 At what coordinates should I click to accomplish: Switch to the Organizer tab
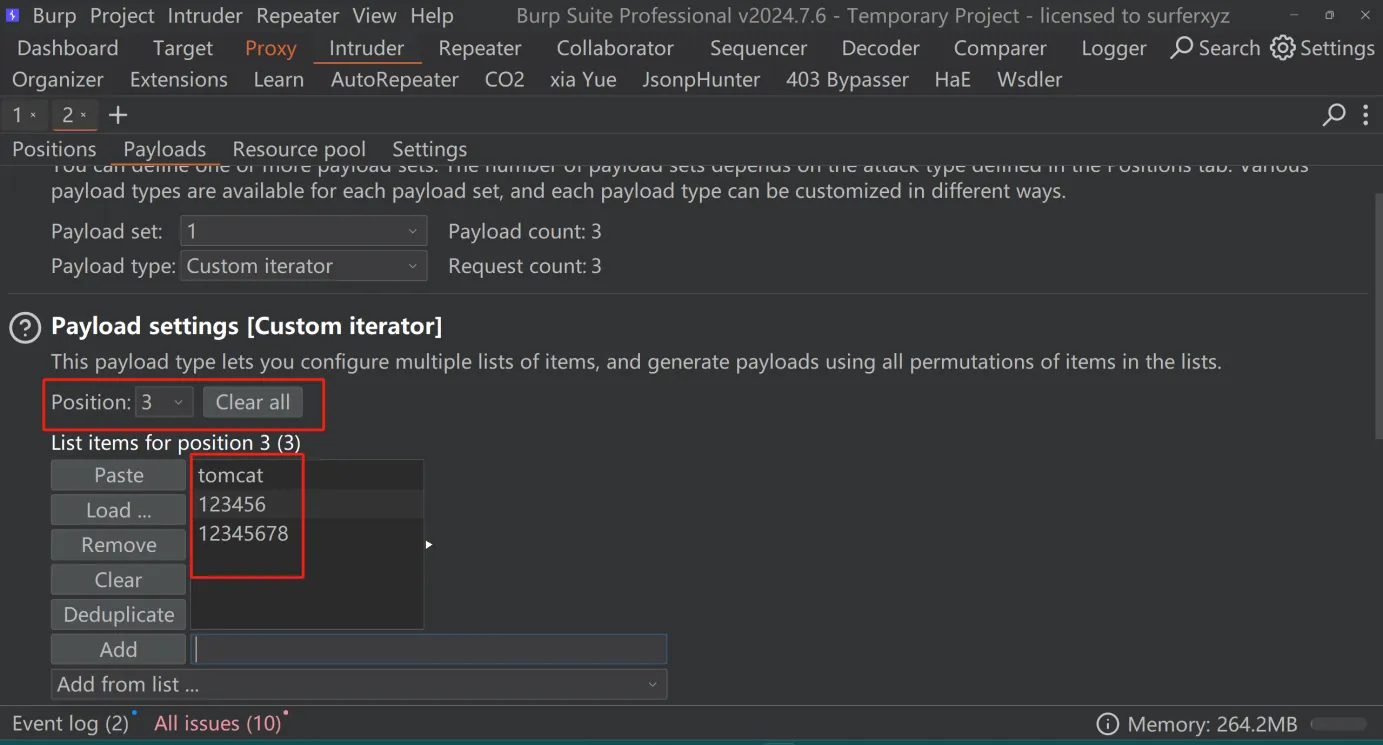58,79
